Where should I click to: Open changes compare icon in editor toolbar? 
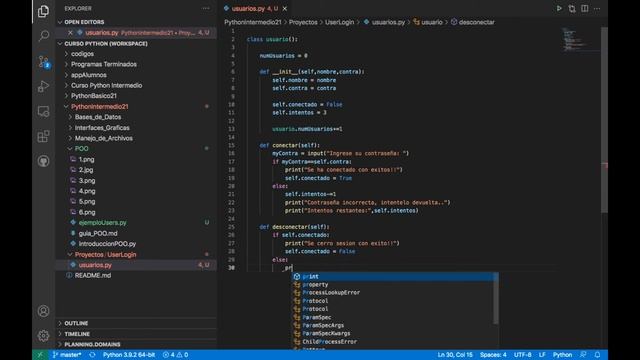coord(572,9)
